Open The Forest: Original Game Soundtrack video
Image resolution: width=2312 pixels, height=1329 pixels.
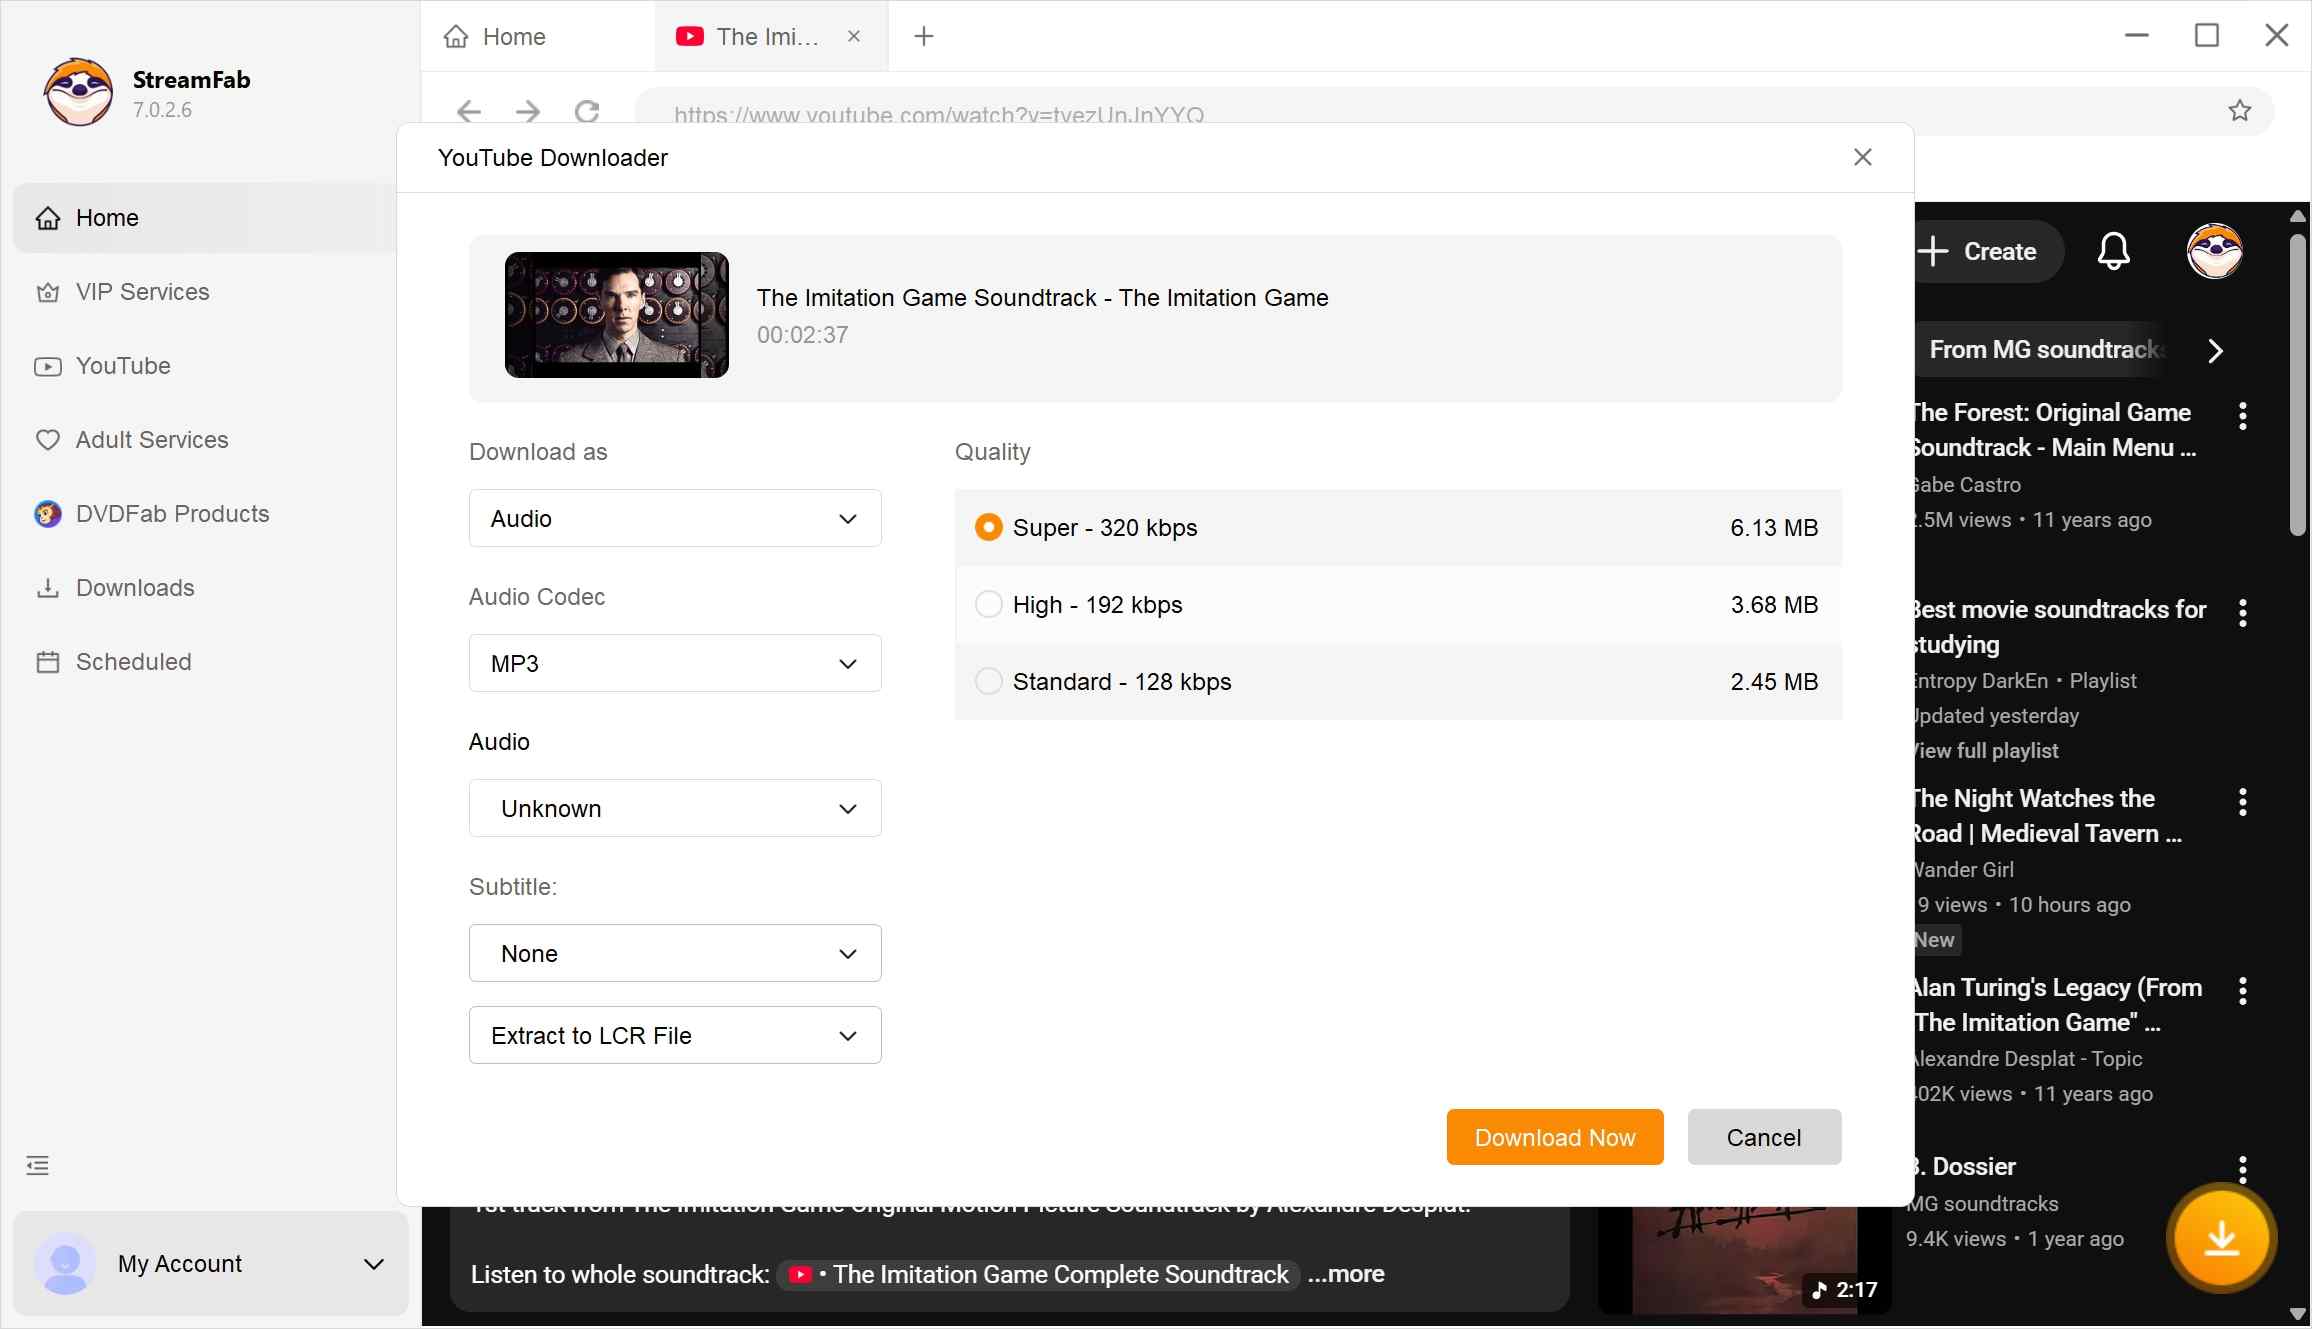pos(2053,430)
